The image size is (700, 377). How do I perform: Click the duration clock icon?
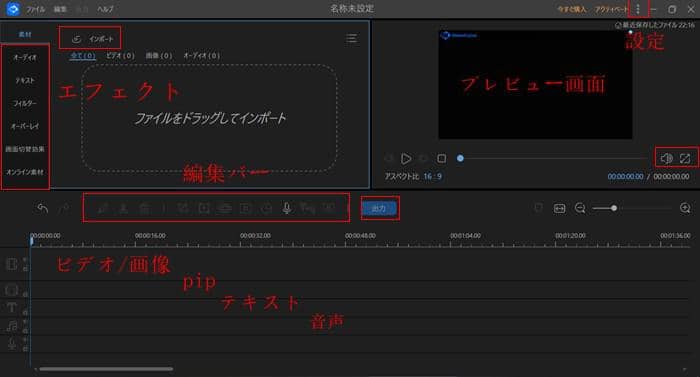click(x=267, y=208)
